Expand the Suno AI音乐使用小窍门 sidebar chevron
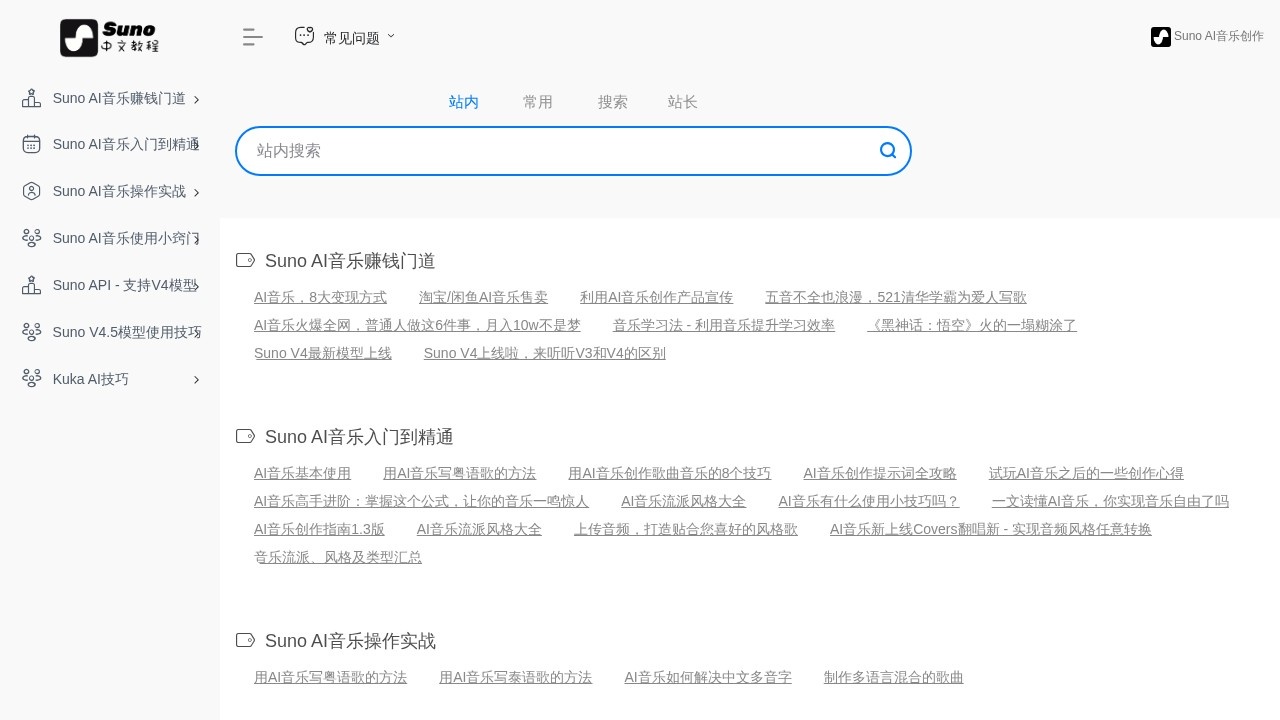 point(196,239)
